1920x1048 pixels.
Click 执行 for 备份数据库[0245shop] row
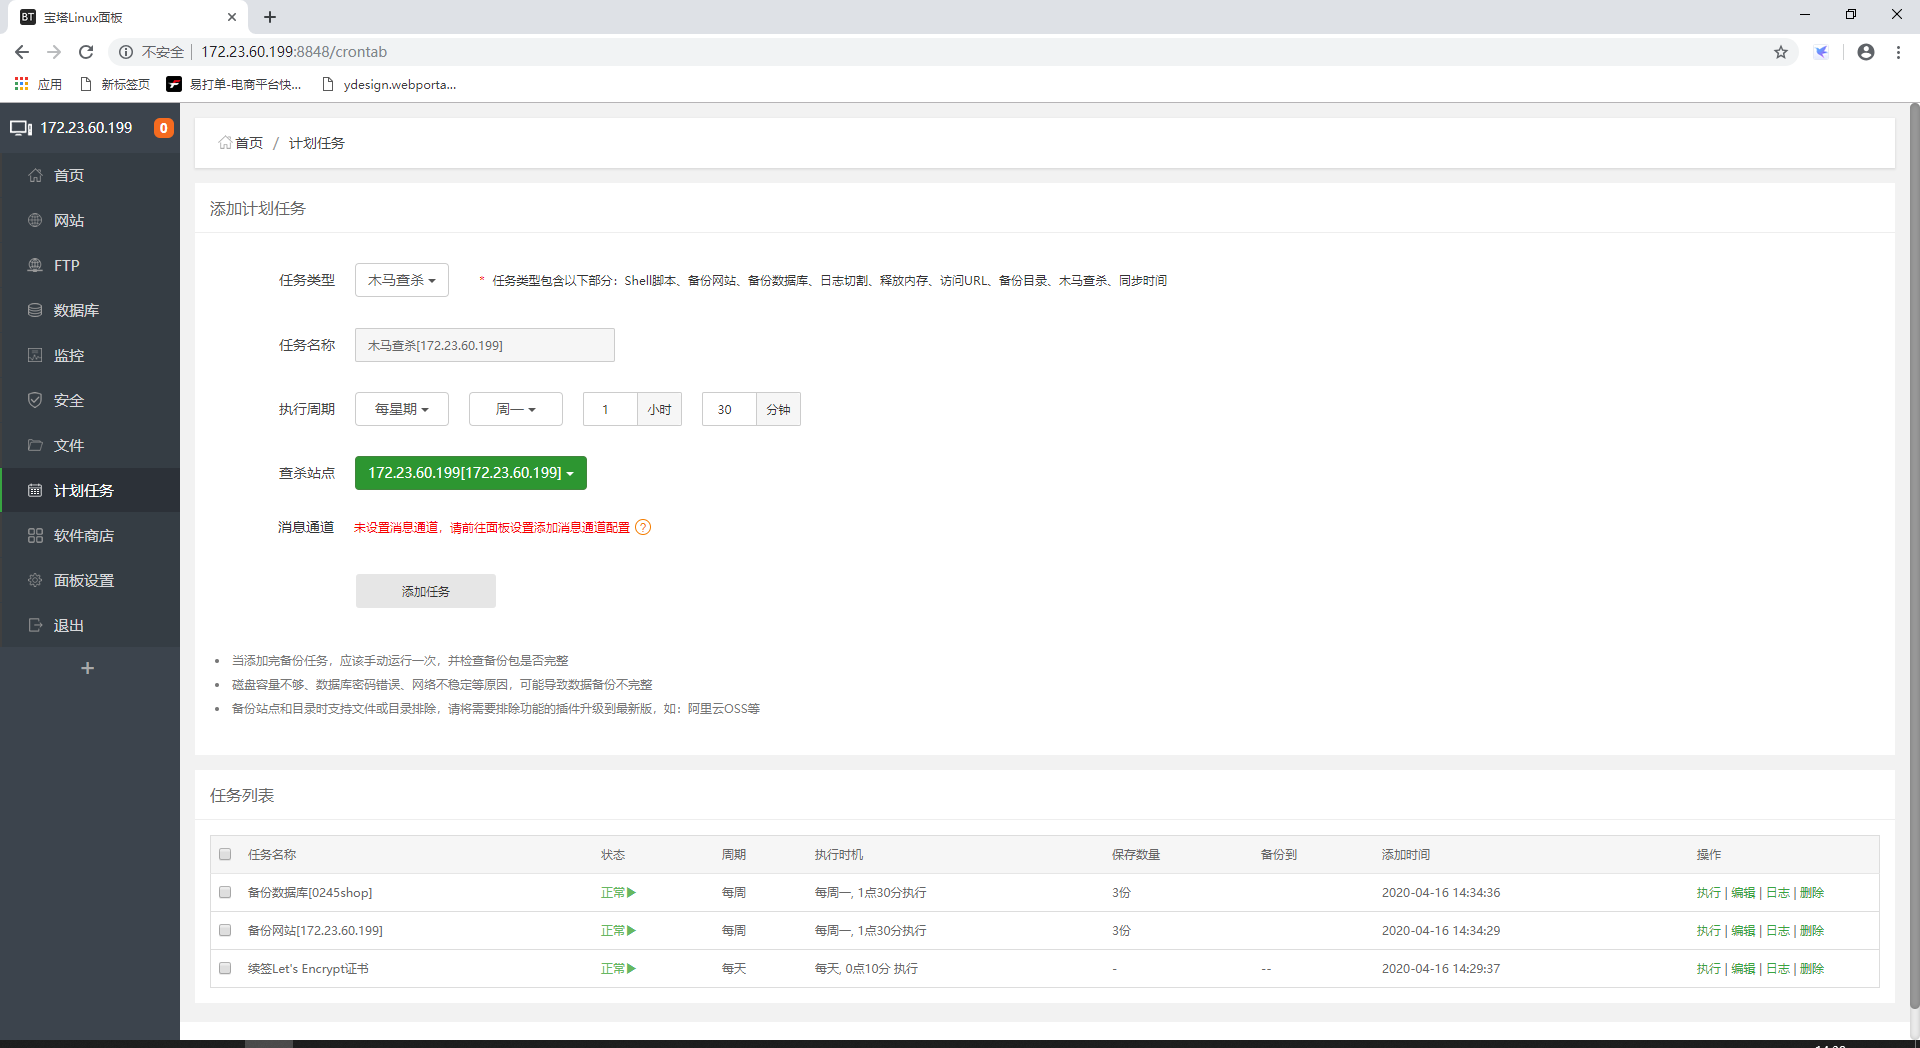pyautogui.click(x=1708, y=893)
